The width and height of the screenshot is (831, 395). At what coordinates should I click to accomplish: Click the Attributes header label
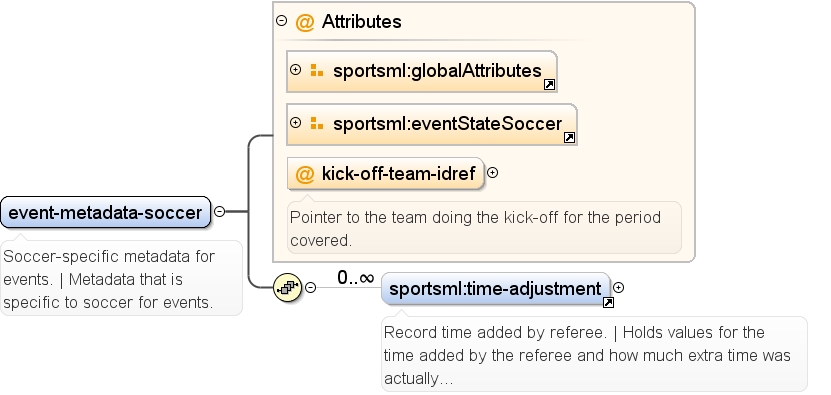point(361,22)
